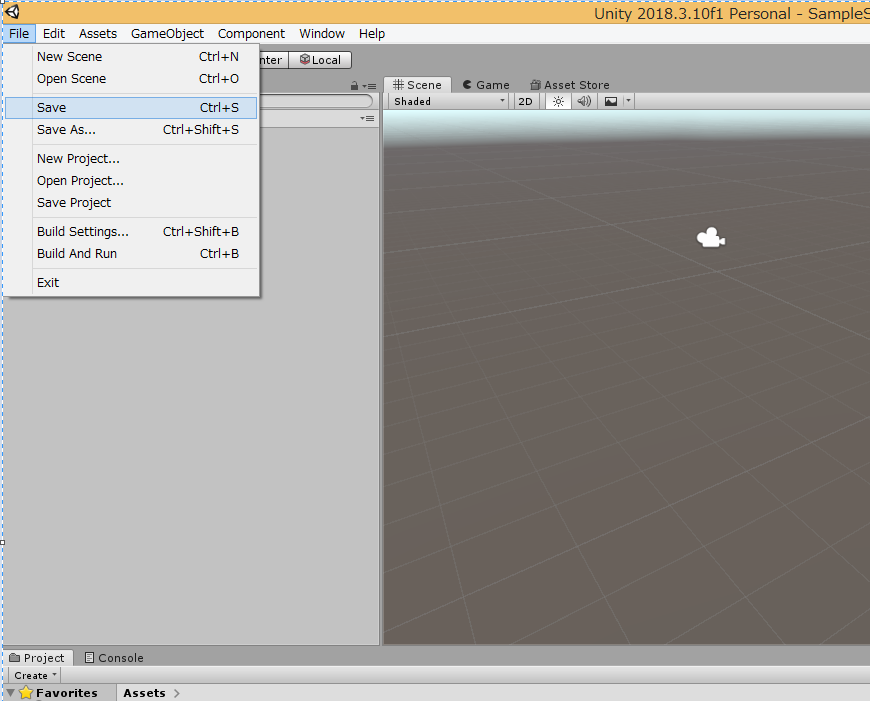Image resolution: width=870 pixels, height=701 pixels.
Task: Select Save As... menu entry
Action: [x=131, y=130]
